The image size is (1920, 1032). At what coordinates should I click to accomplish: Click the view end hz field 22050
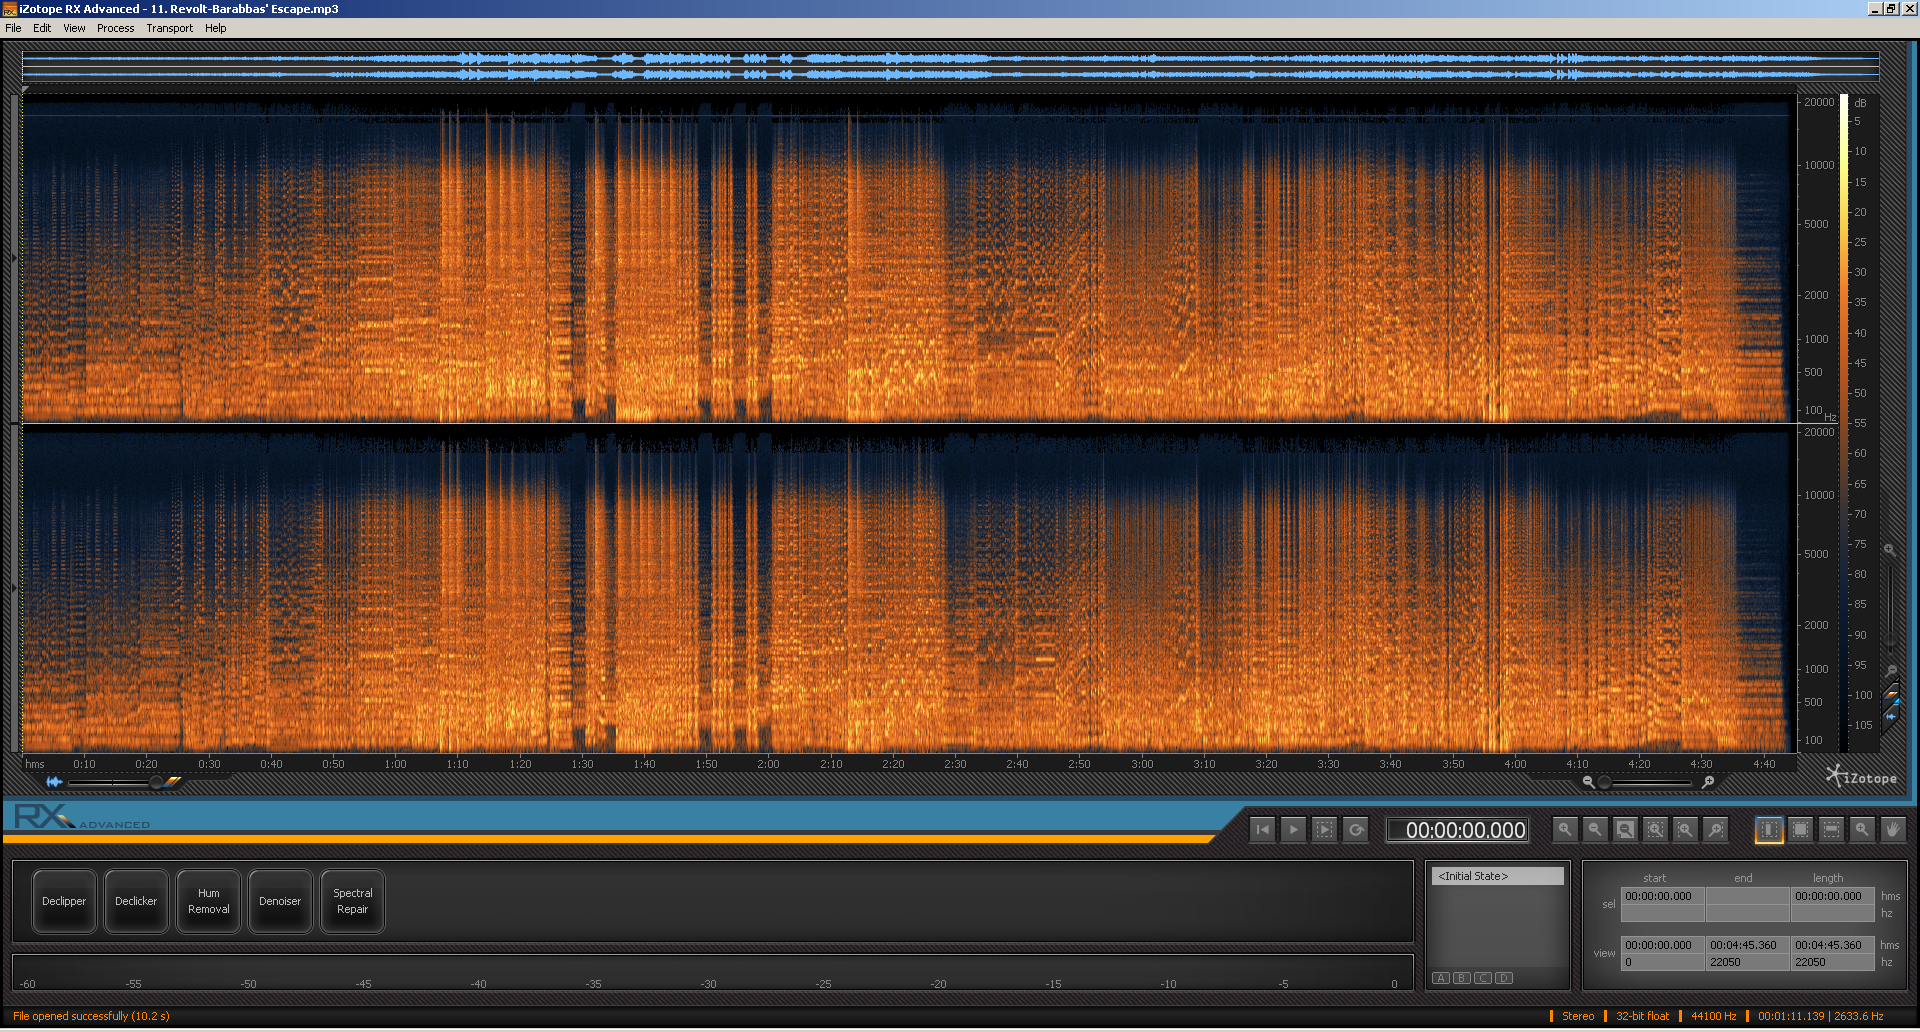click(x=1747, y=962)
